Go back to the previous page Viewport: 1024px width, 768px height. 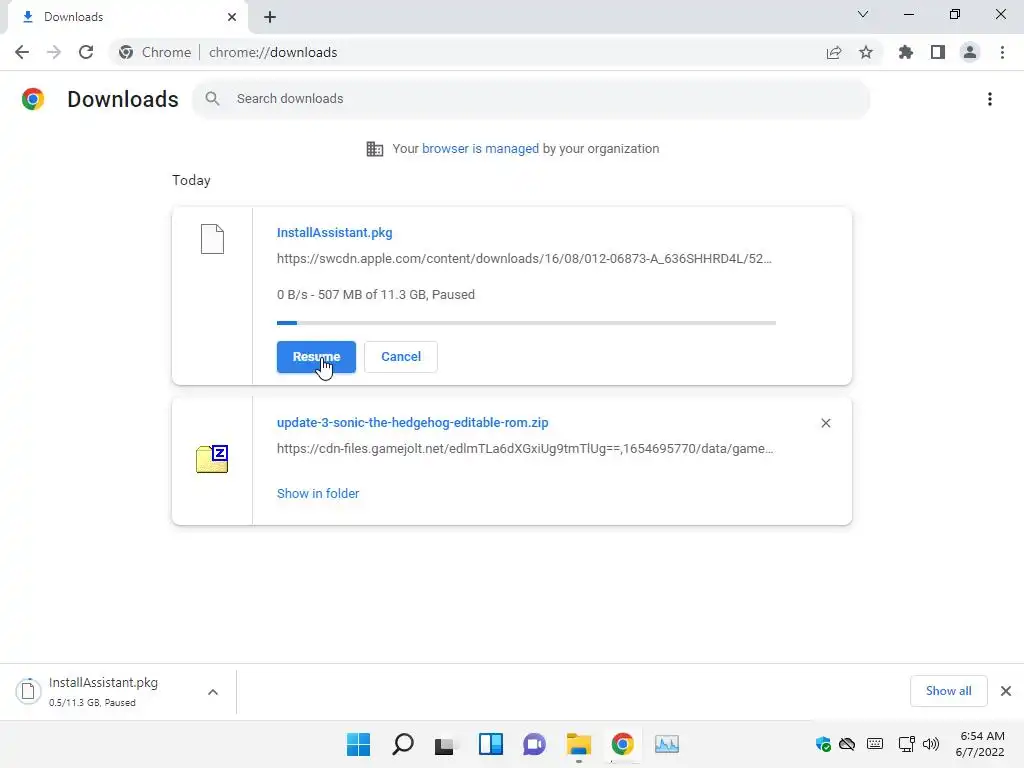coord(22,52)
